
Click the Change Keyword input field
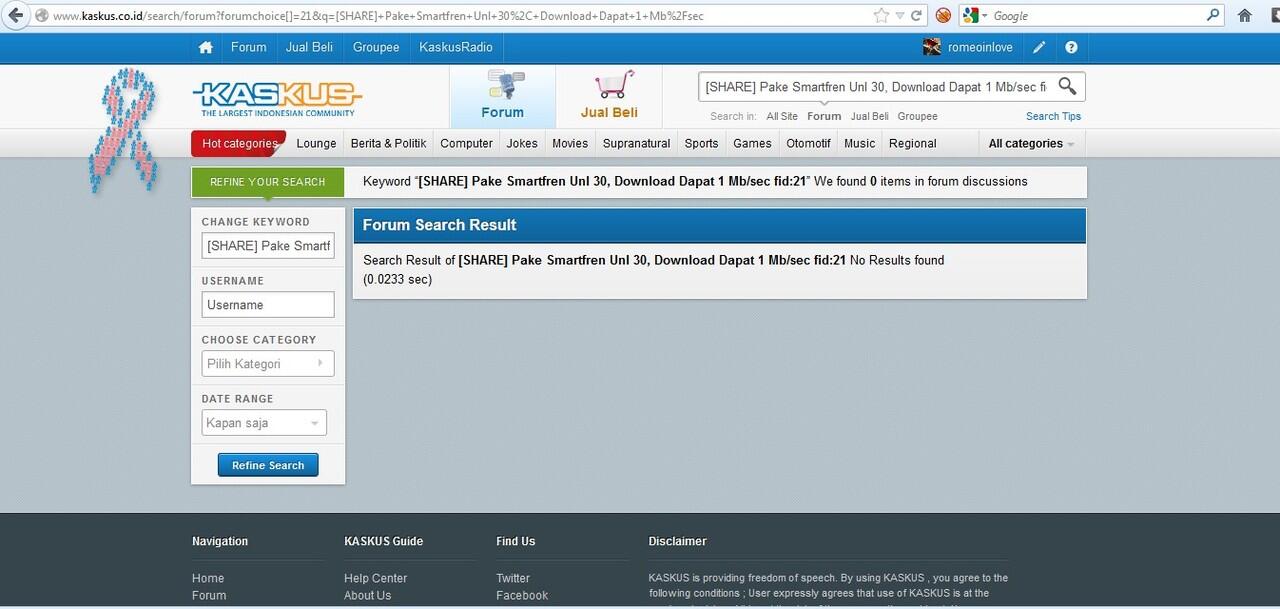(x=268, y=246)
